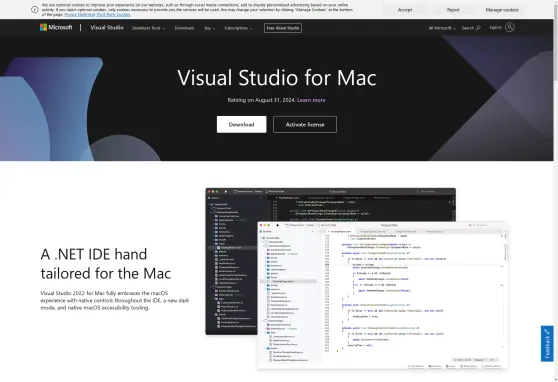
Task: Open the All Microsoft menu
Action: [x=442, y=28]
